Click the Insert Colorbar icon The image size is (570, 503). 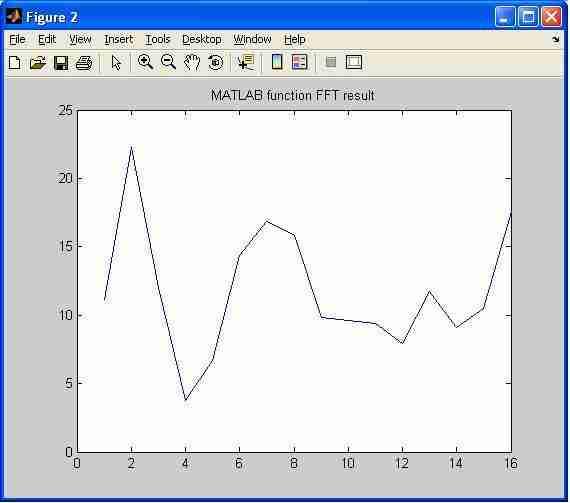[277, 62]
